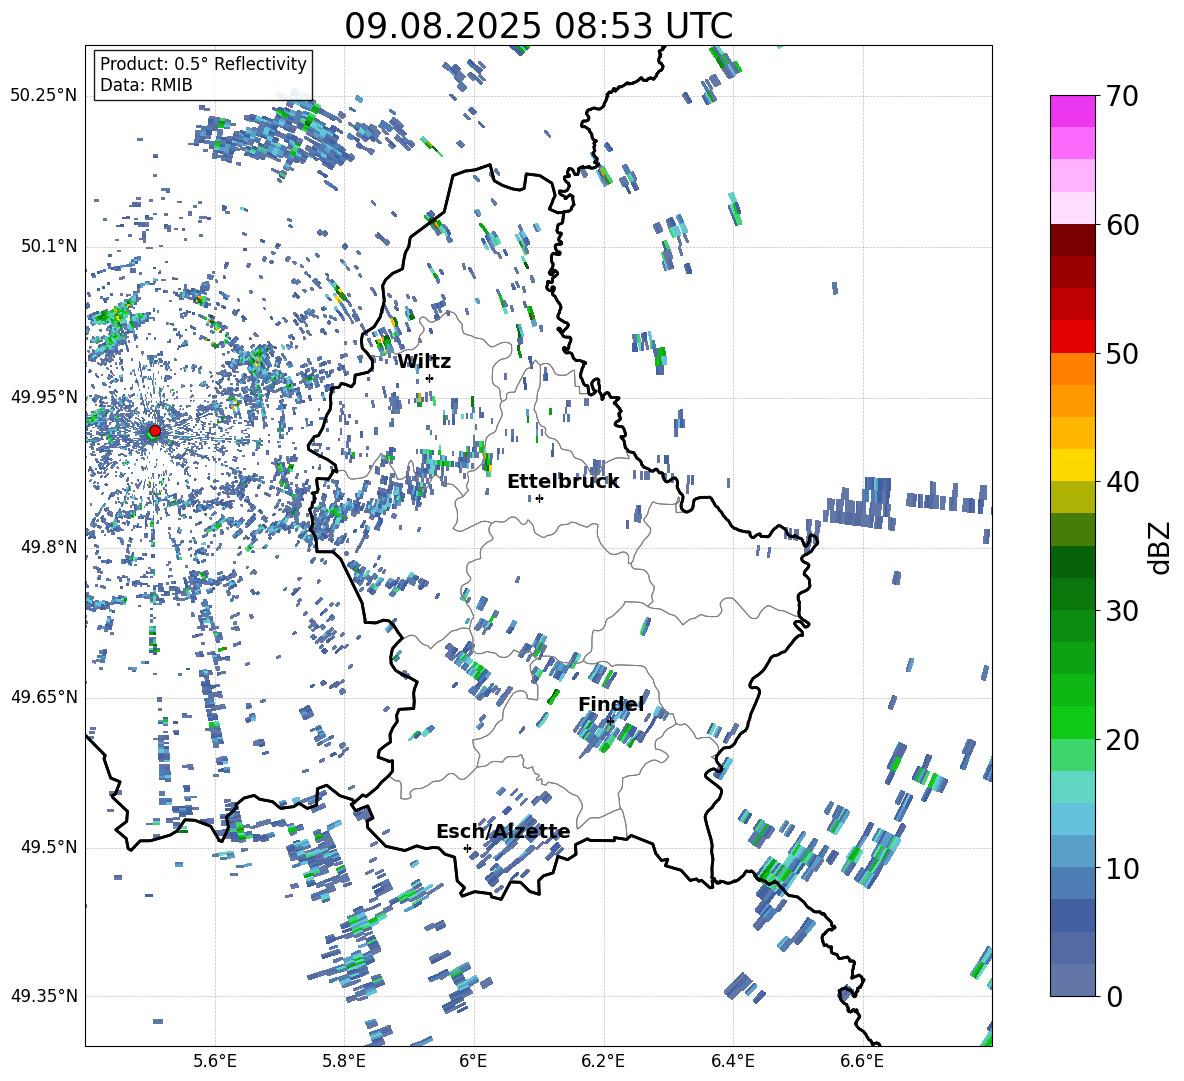Click the Findel cross marker

610,721
